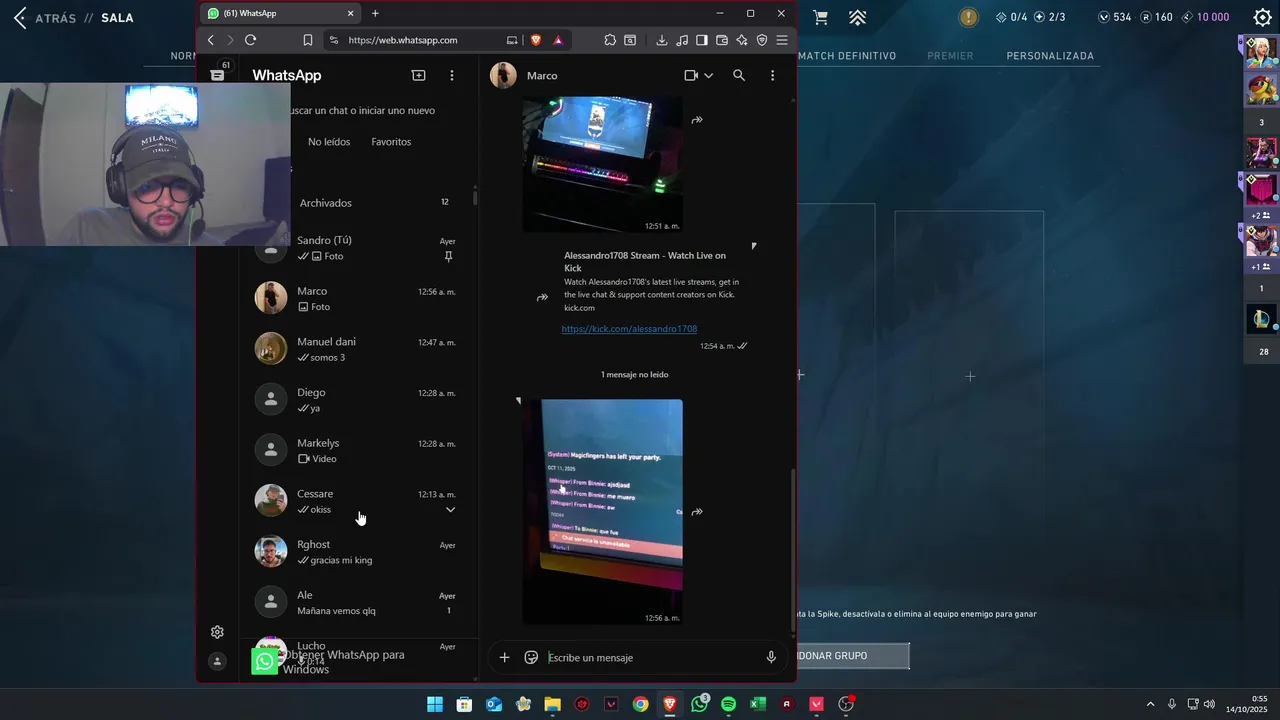Select the No leídos filter tab

click(x=329, y=142)
